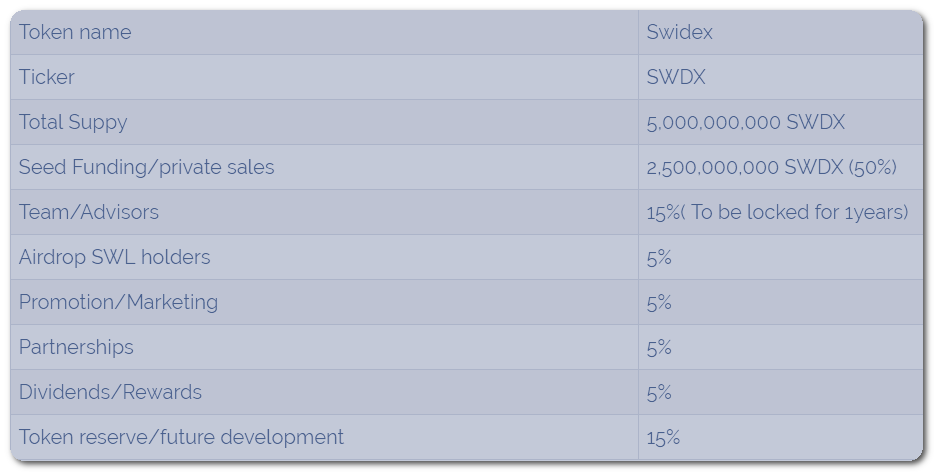Select the 5% value for Promotion/Marketing

pos(659,303)
